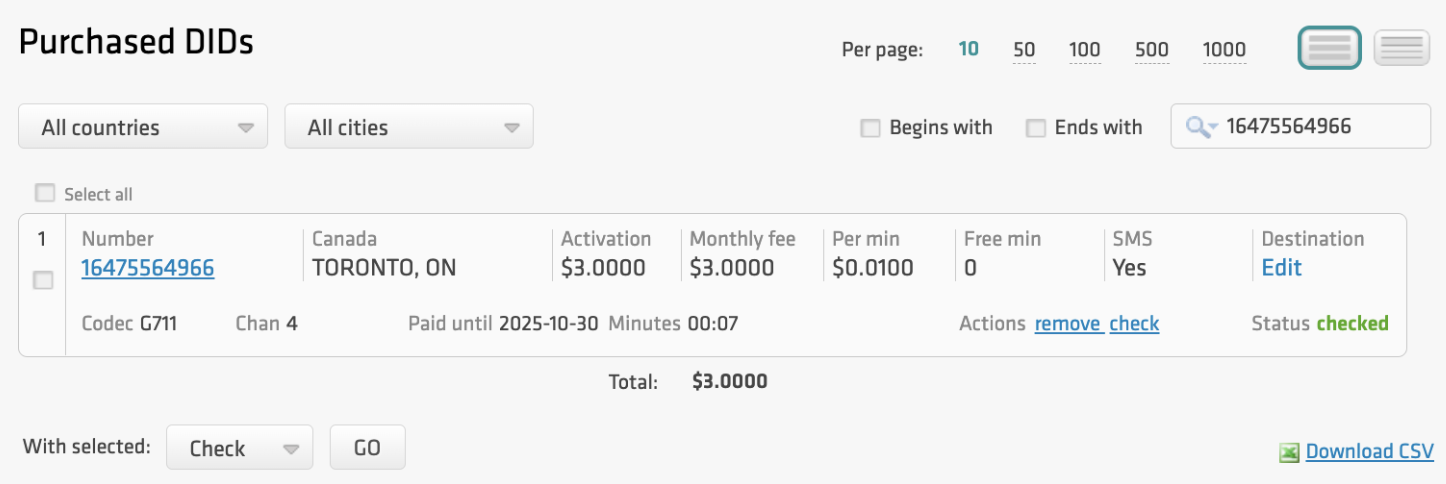Enable the Ends with checkbox
Image resolution: width=1446 pixels, height=484 pixels.
point(1036,128)
